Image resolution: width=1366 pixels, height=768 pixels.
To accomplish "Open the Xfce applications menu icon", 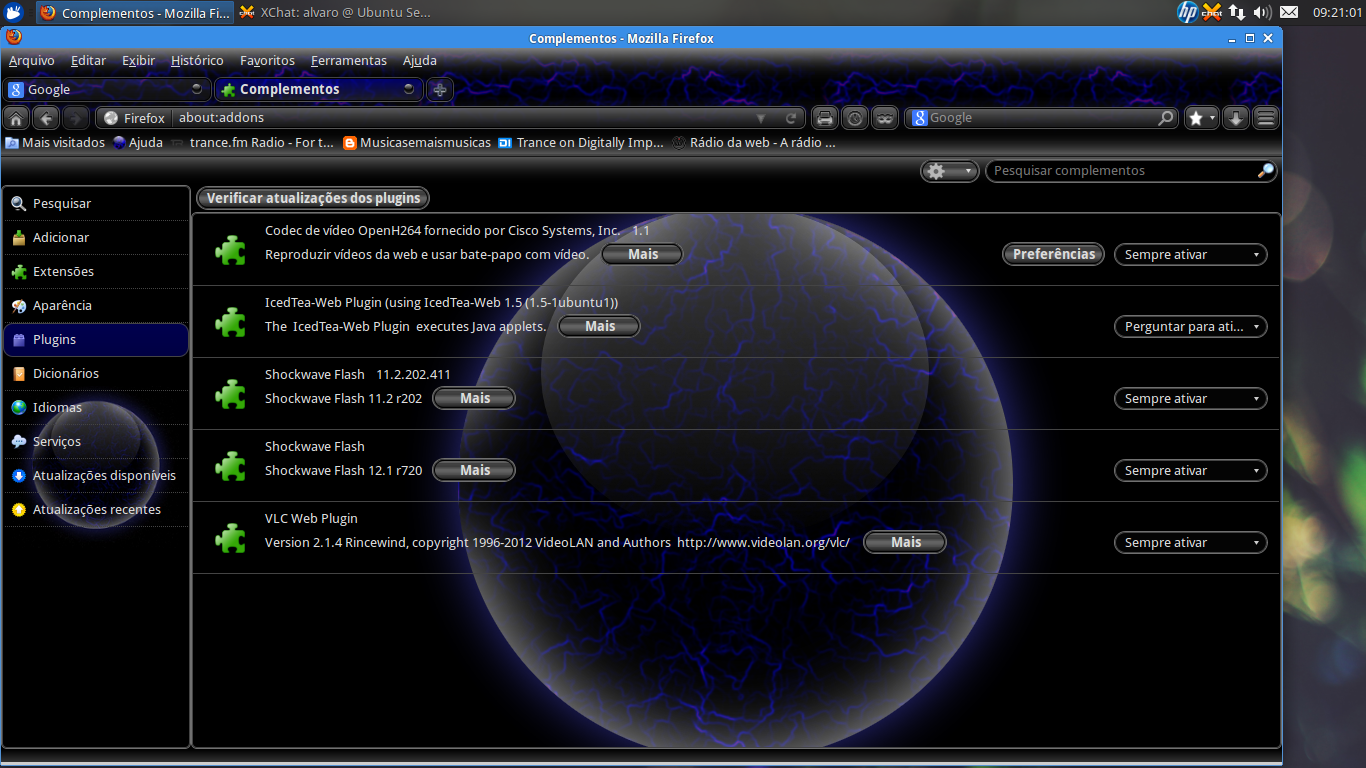I will coord(14,12).
